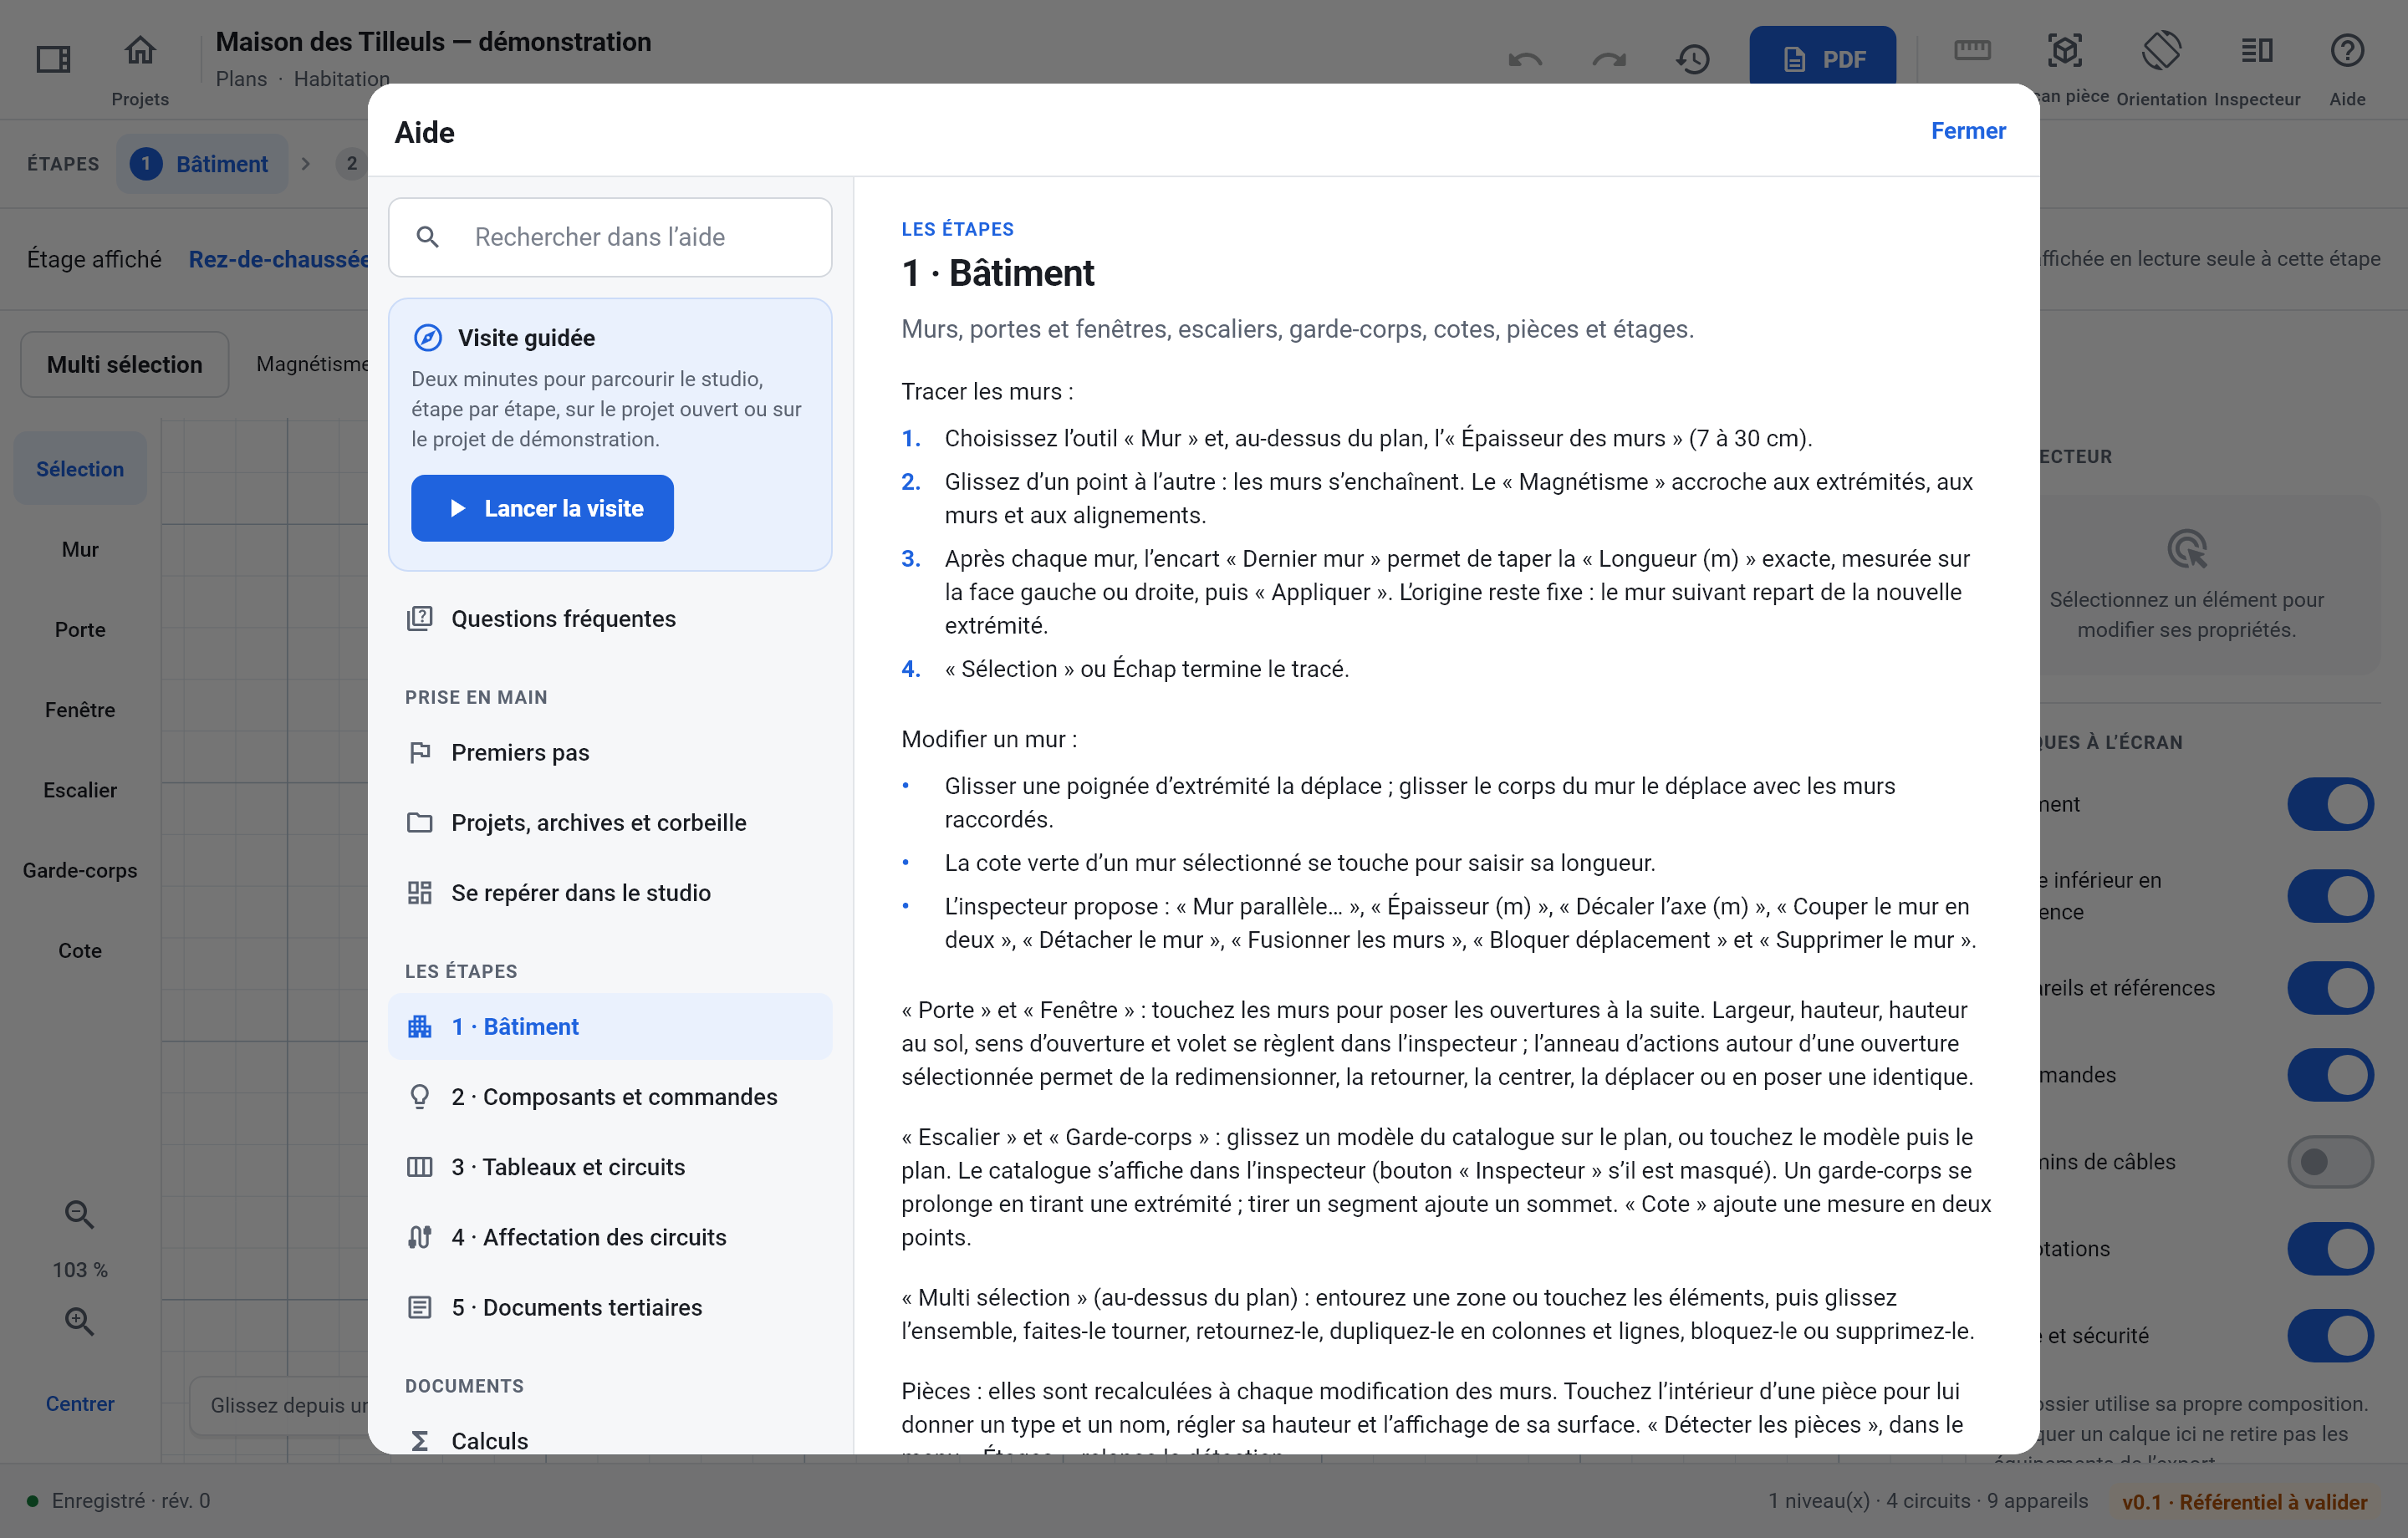This screenshot has height=1538, width=2408.
Task: Toggle the inférieur en référence switch
Action: 2330,895
